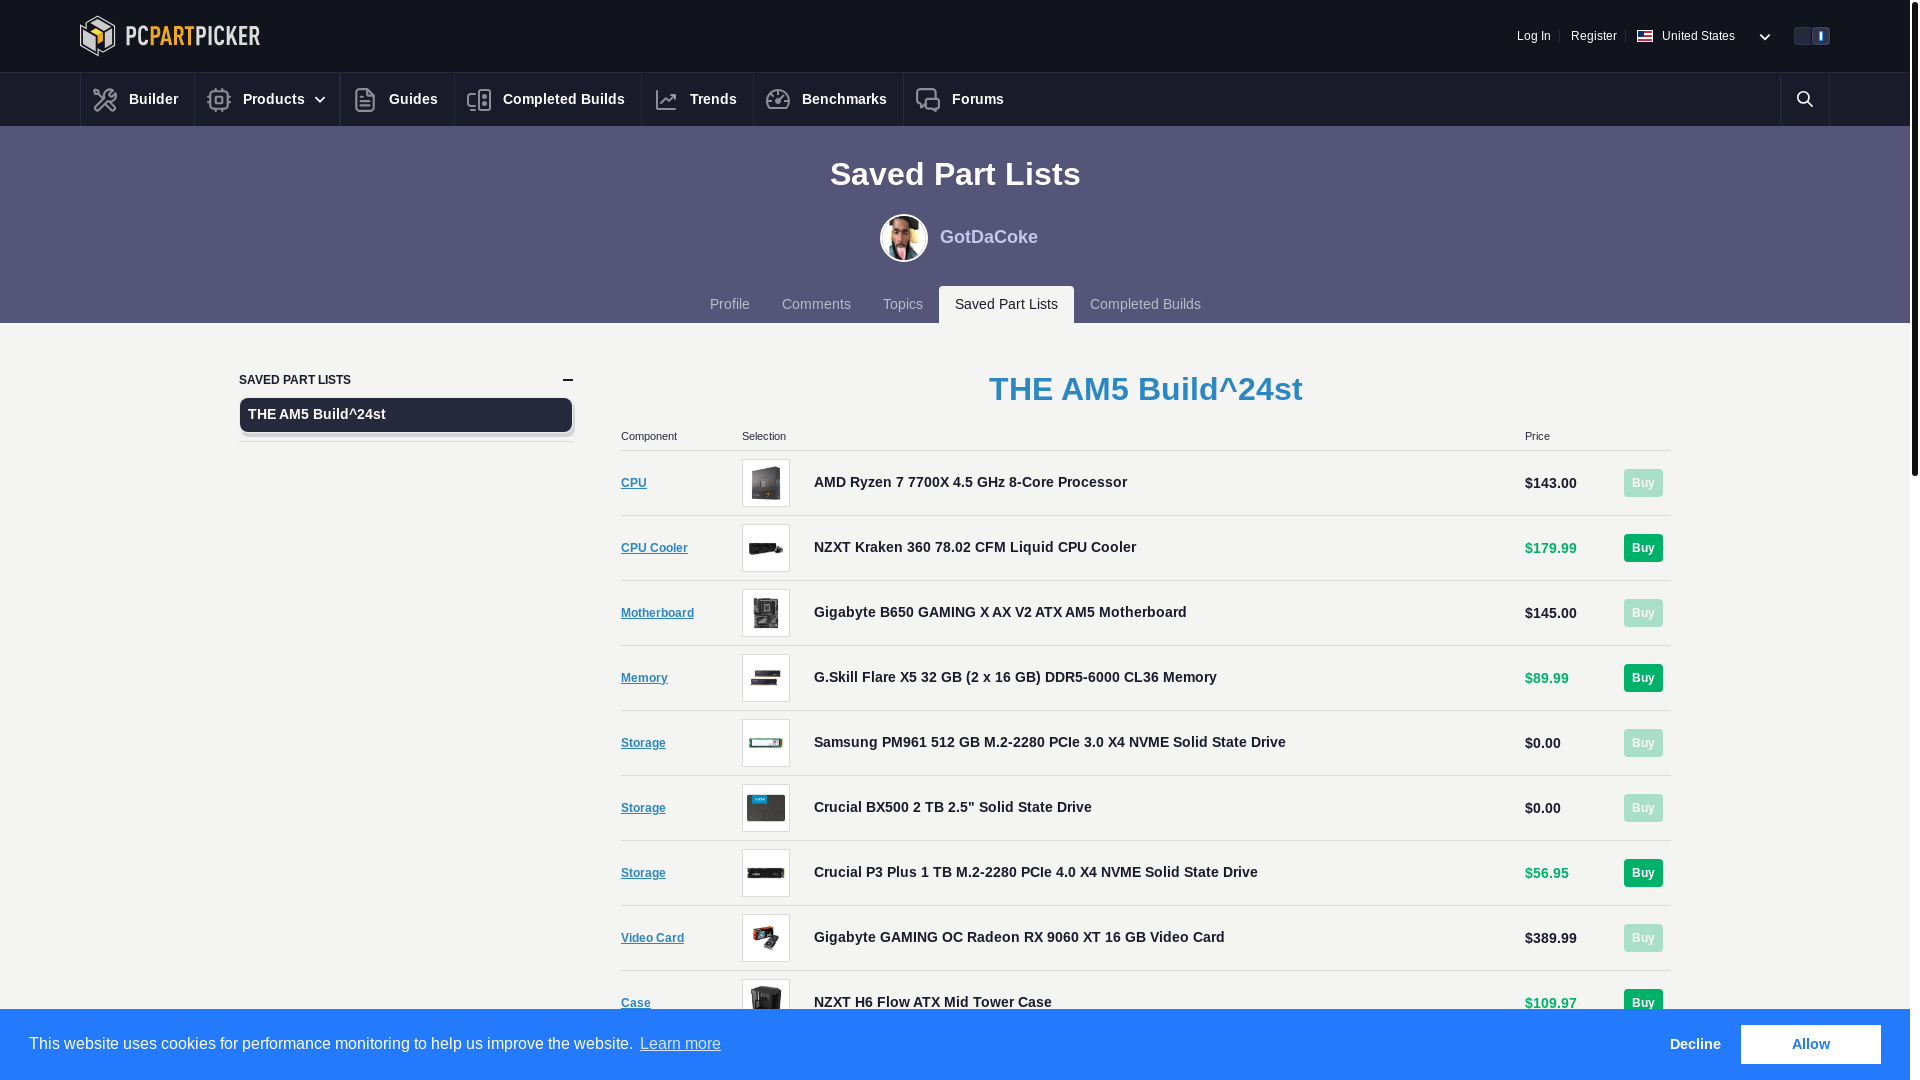The width and height of the screenshot is (1920, 1080).
Task: Click the page vertical scrollbar
Action: (x=1915, y=238)
